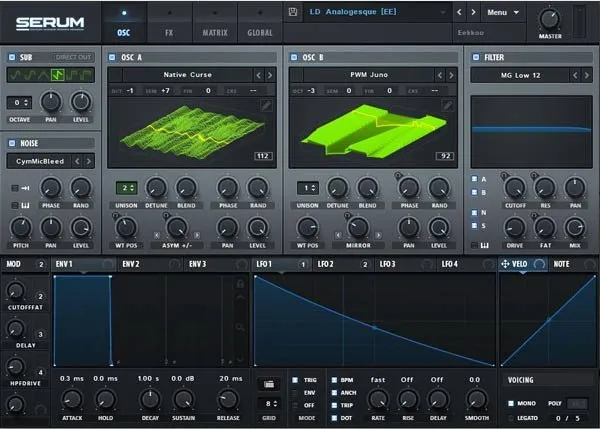Switch to the MATRIX tab
The width and height of the screenshot is (600, 429).
215,24
